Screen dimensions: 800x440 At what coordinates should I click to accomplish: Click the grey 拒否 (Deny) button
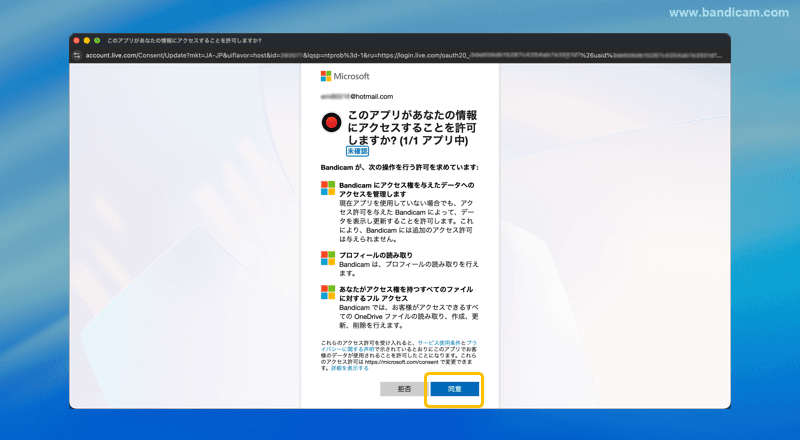point(404,389)
